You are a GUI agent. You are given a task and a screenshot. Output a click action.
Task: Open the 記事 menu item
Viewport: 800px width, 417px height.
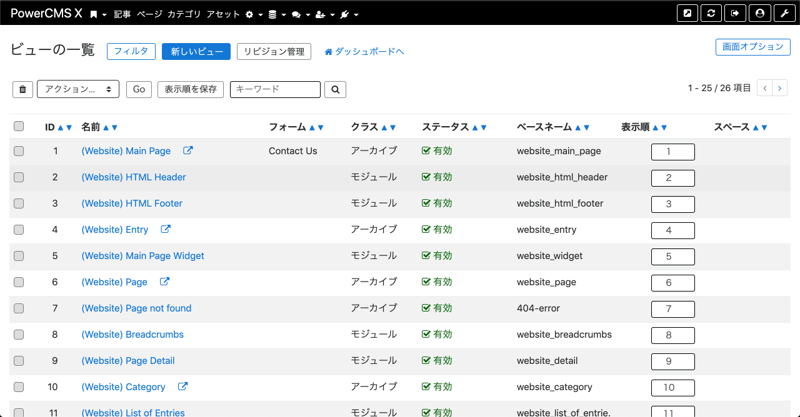pos(122,15)
